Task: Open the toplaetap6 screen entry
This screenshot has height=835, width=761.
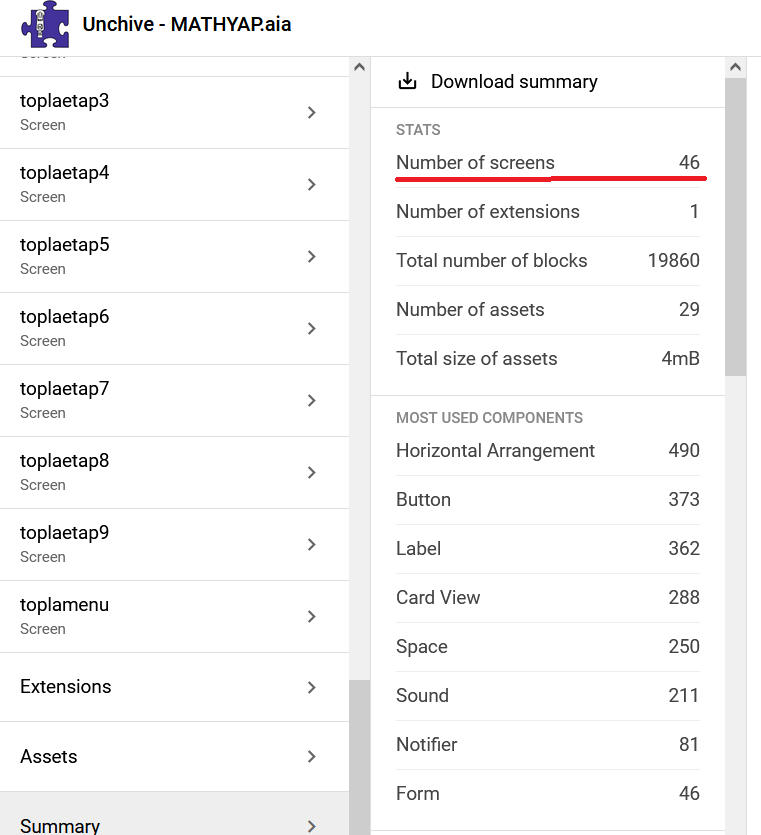Action: tap(150, 328)
